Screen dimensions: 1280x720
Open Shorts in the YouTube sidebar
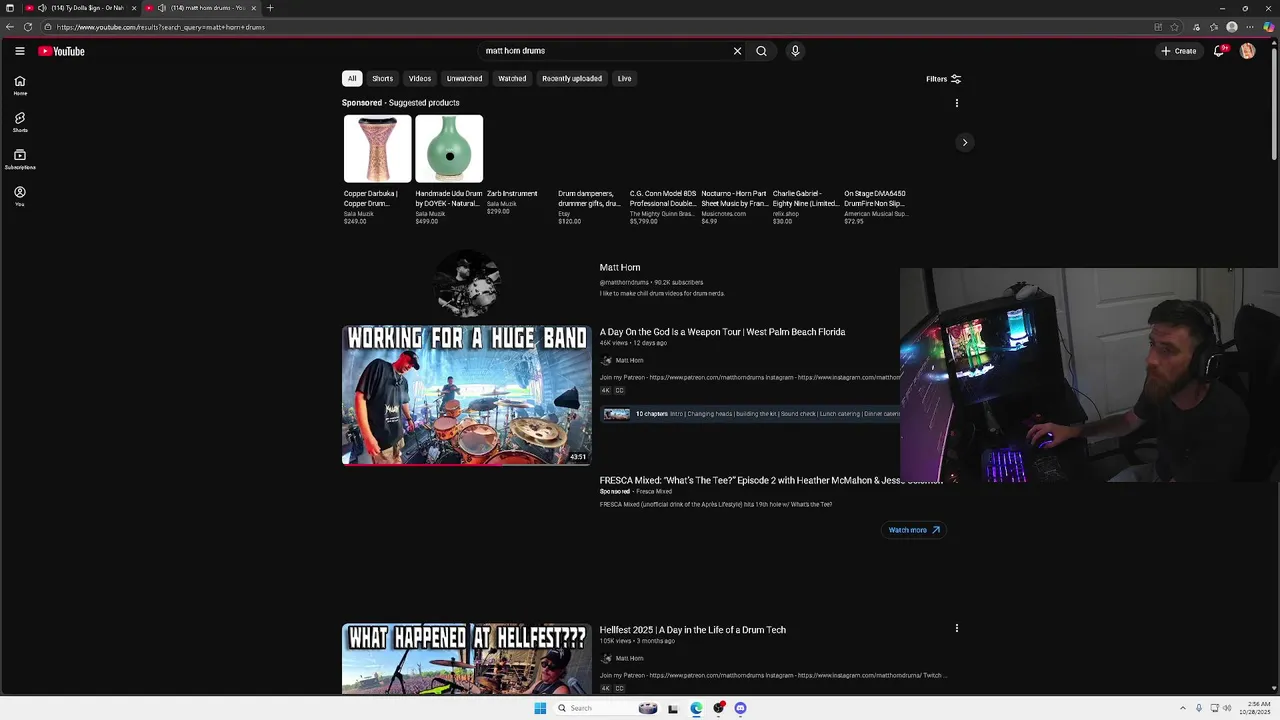click(20, 123)
